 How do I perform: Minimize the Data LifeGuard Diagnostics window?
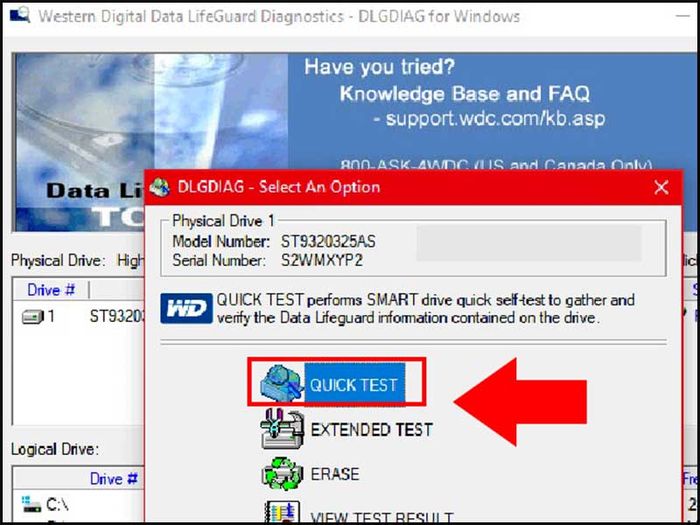pos(683,16)
